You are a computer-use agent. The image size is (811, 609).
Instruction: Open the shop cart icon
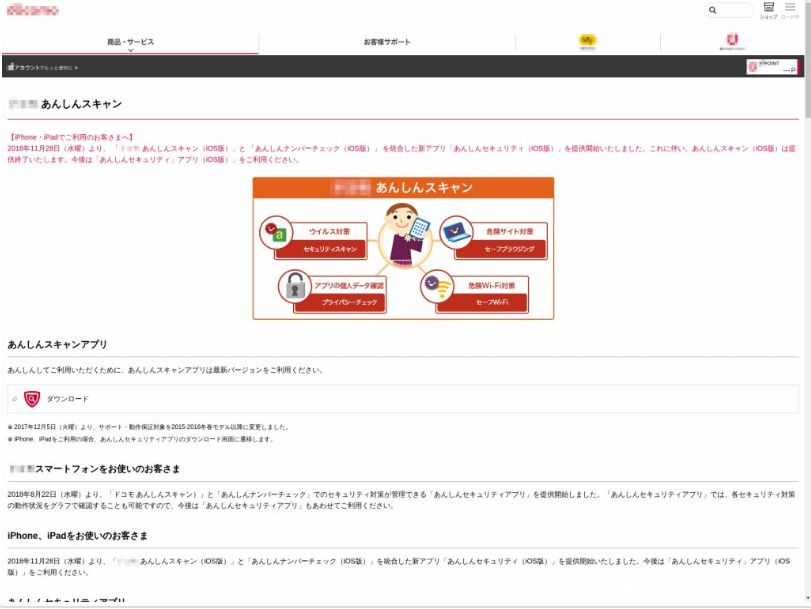click(768, 8)
